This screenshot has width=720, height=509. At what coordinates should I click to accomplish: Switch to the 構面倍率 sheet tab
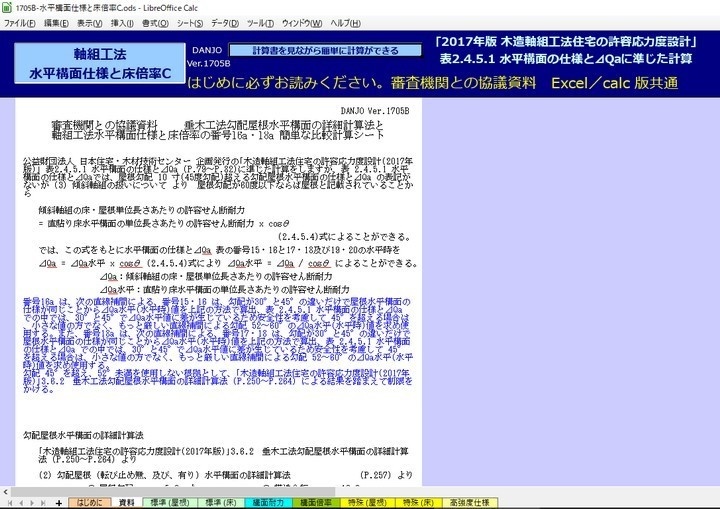tap(316, 503)
